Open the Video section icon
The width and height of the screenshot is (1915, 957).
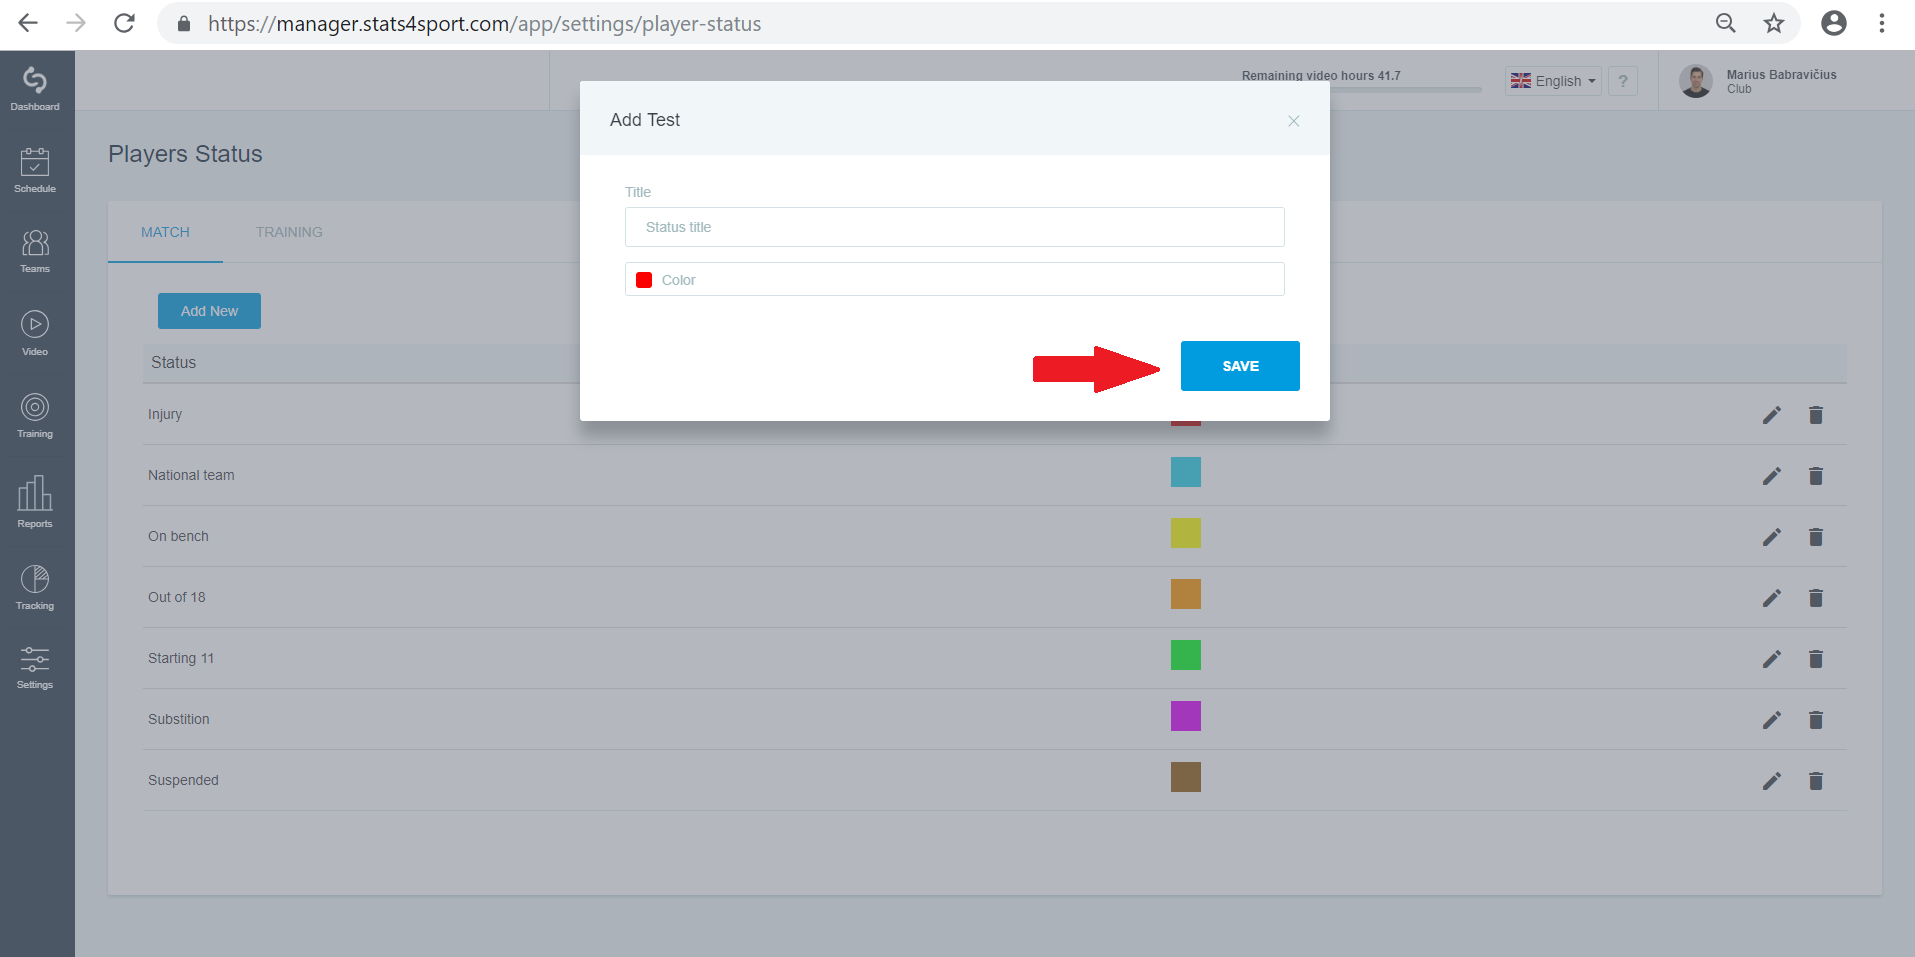click(x=35, y=324)
